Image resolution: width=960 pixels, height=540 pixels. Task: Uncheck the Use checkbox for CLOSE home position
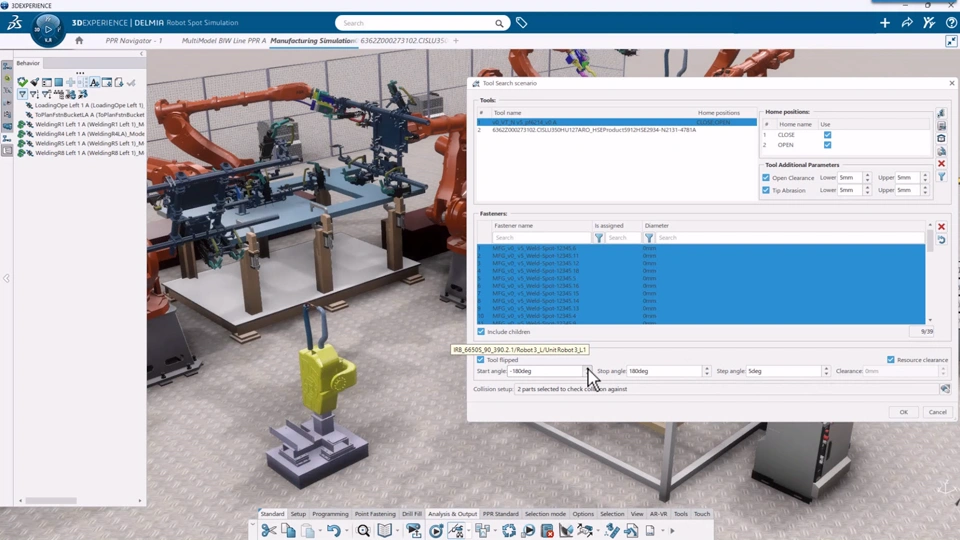827,135
